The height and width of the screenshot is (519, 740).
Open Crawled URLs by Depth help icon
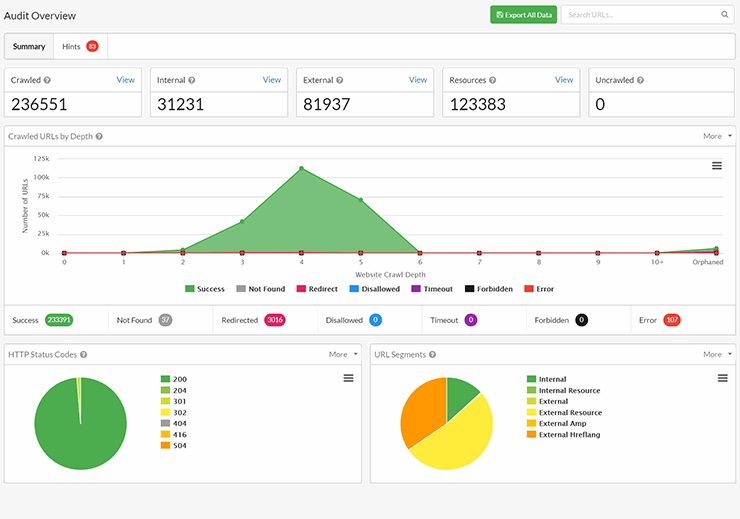[x=99, y=136]
